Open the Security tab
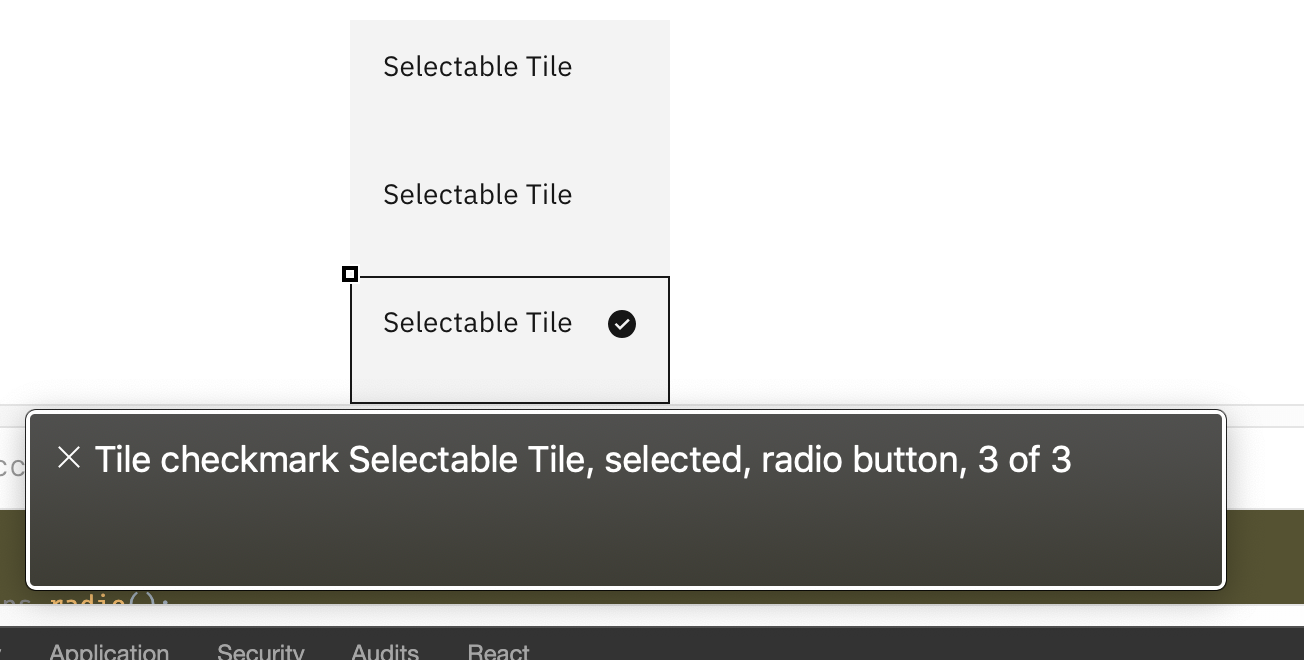The height and width of the screenshot is (660, 1304). point(260,652)
